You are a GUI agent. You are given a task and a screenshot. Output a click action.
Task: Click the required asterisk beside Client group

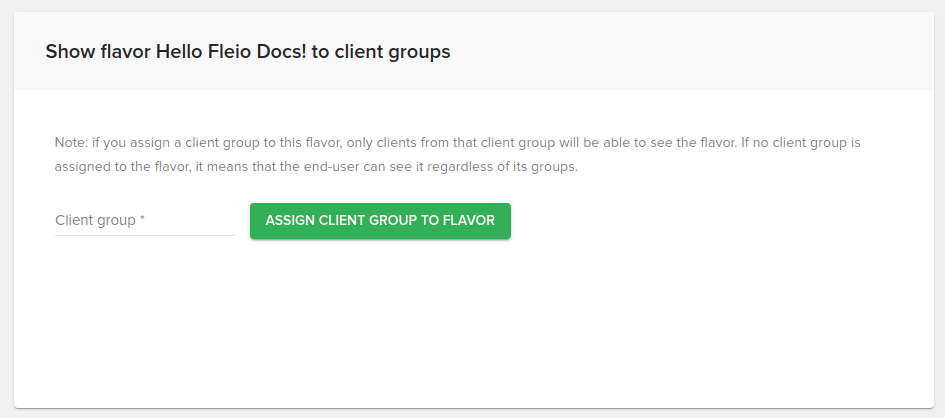point(143,220)
